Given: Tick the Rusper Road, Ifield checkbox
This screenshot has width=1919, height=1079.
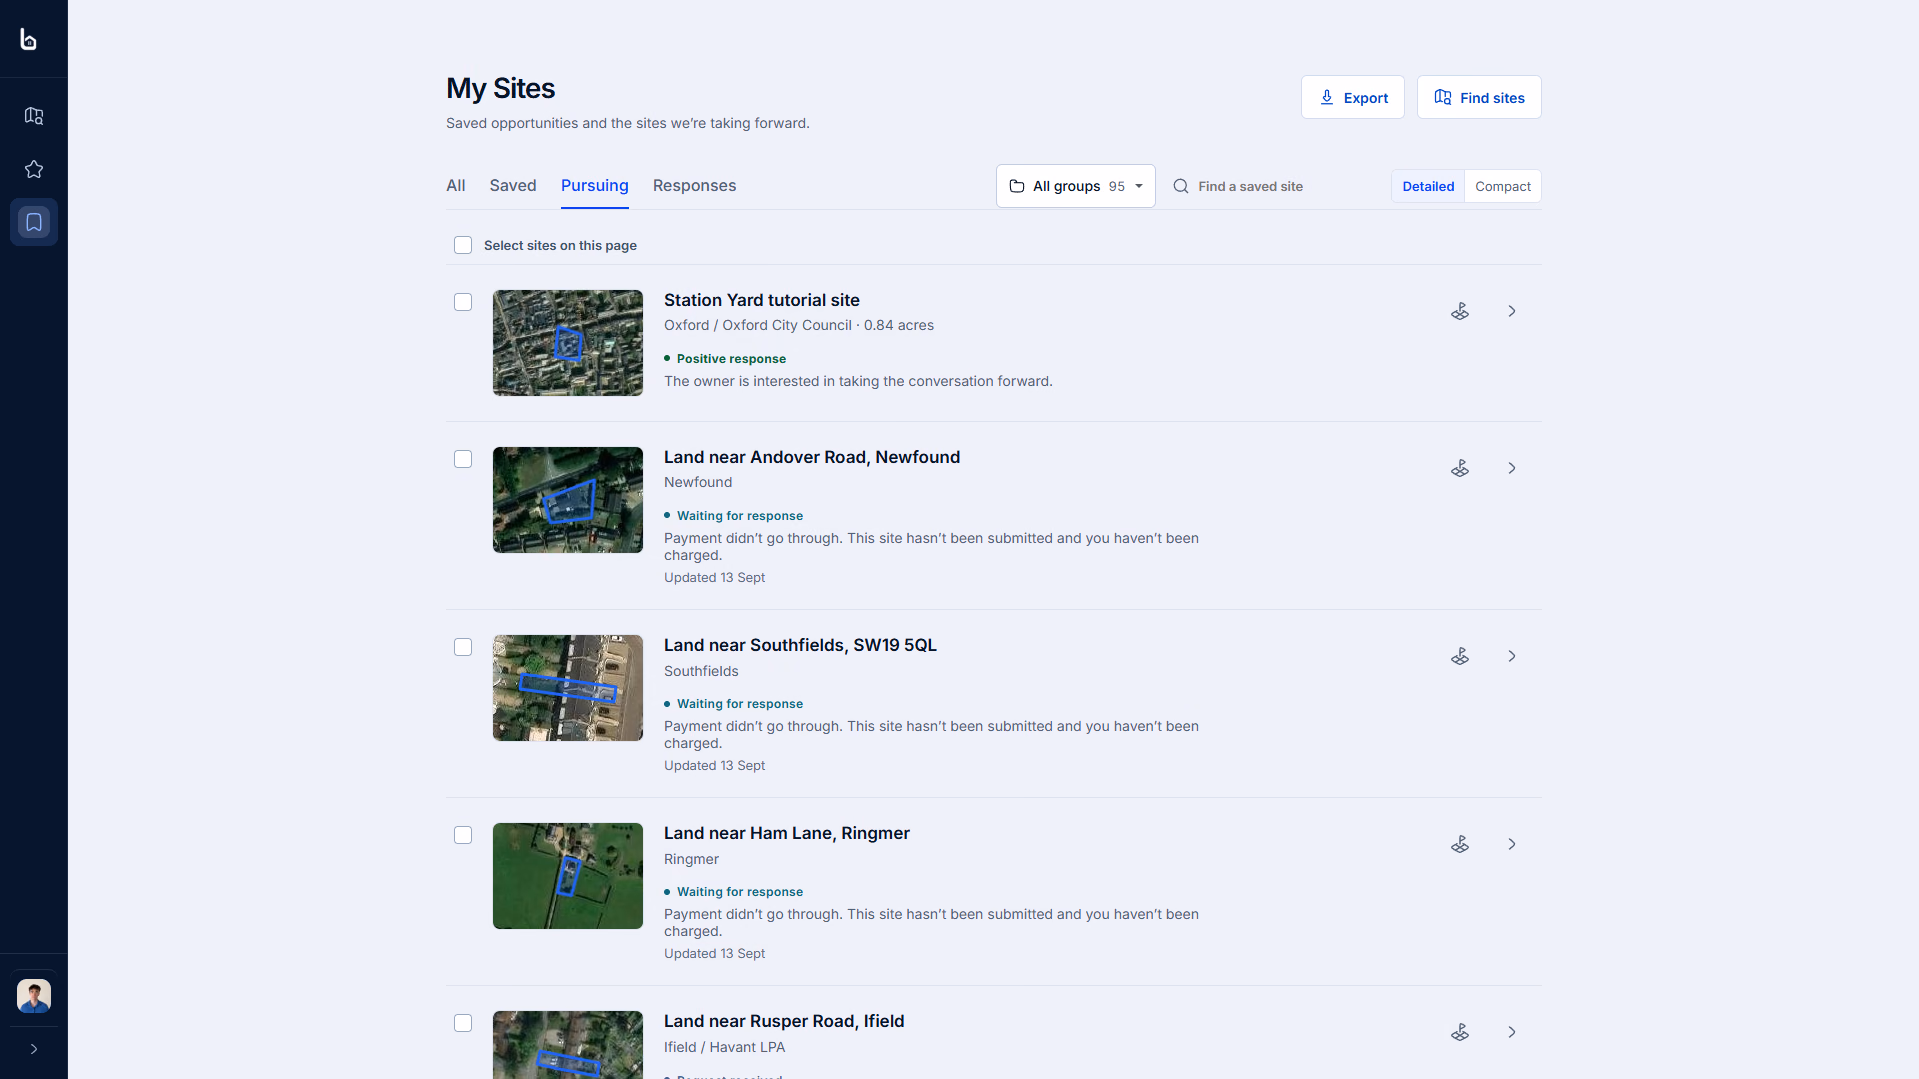Looking at the screenshot, I should pyautogui.click(x=463, y=1023).
